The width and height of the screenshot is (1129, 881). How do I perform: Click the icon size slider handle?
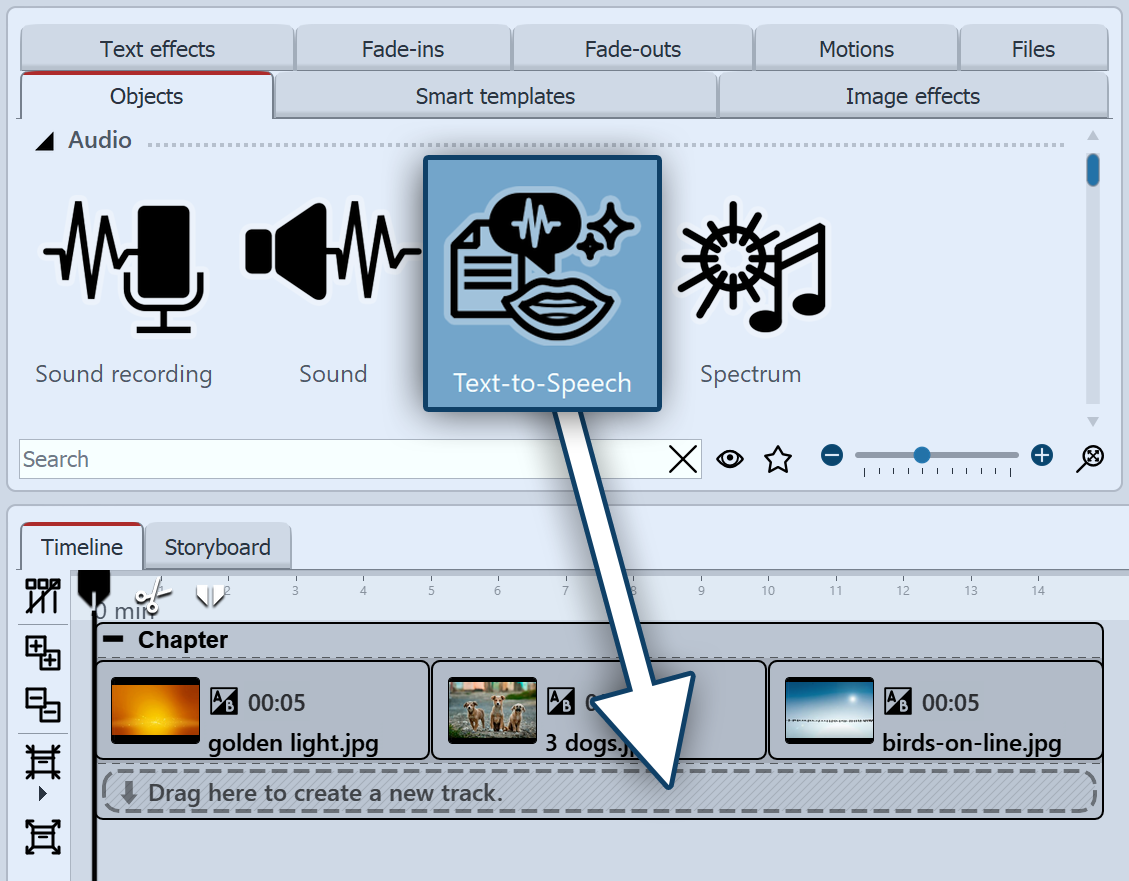(922, 456)
